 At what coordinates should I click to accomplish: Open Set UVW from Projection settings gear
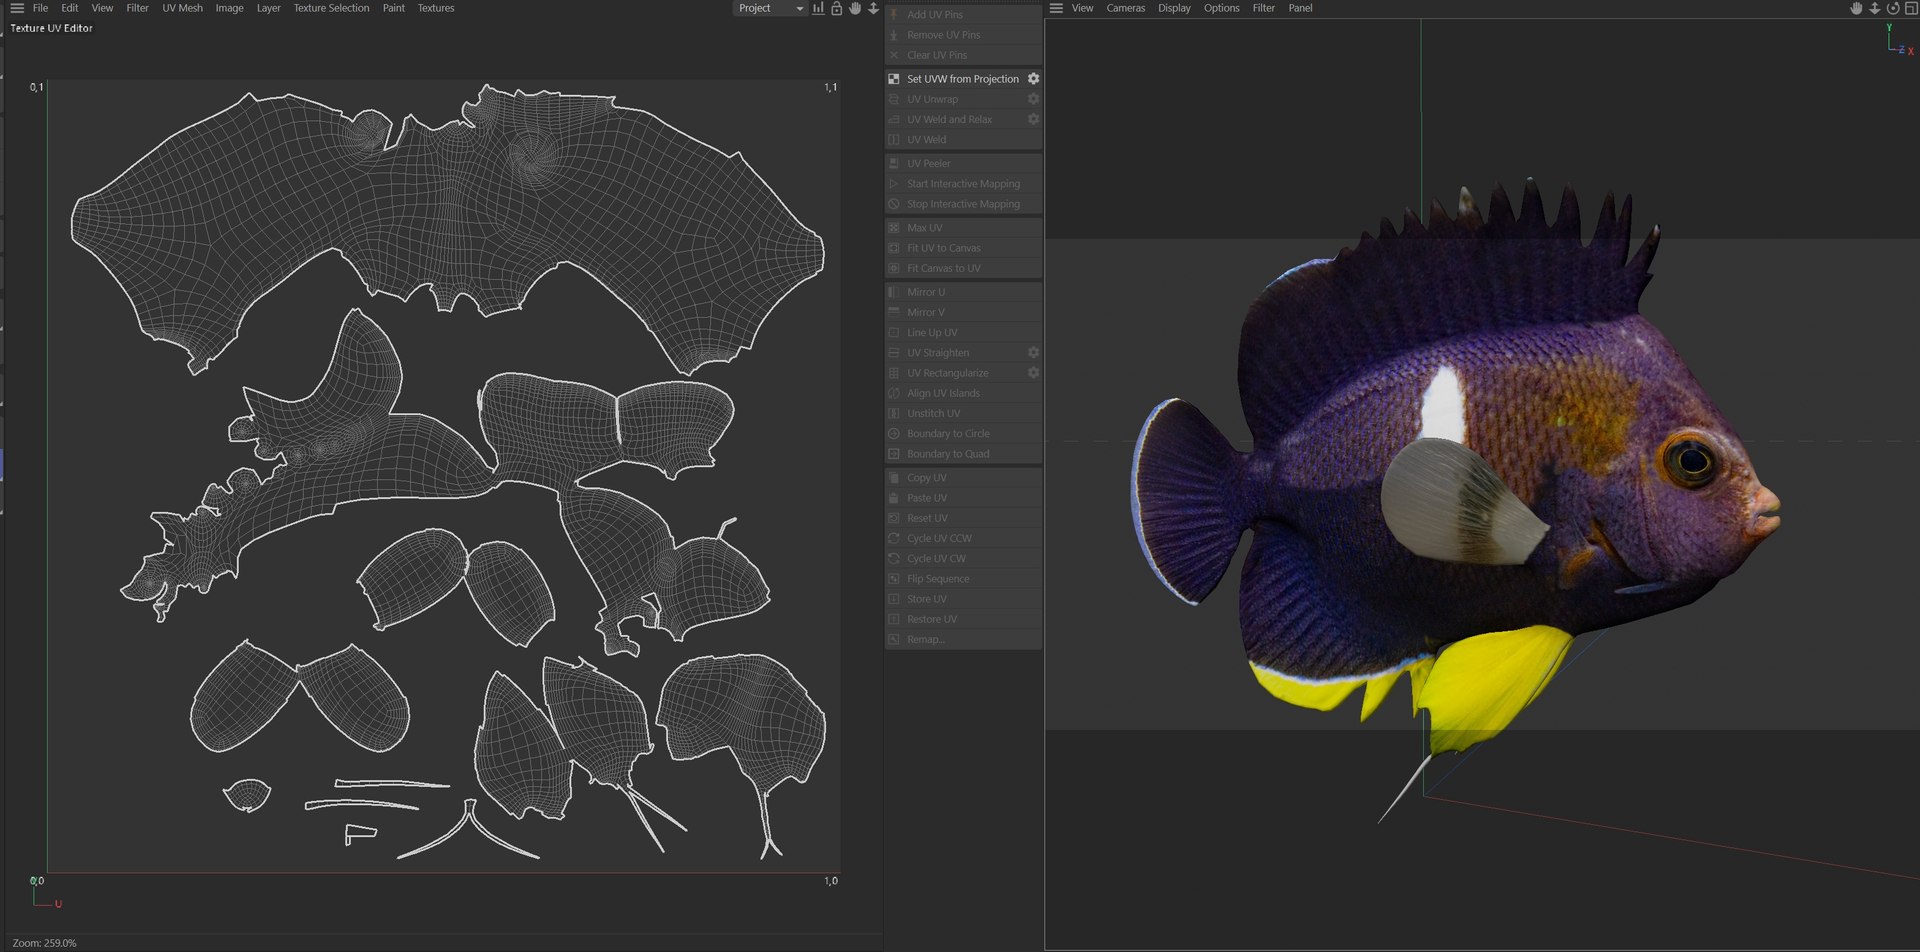(x=1033, y=78)
